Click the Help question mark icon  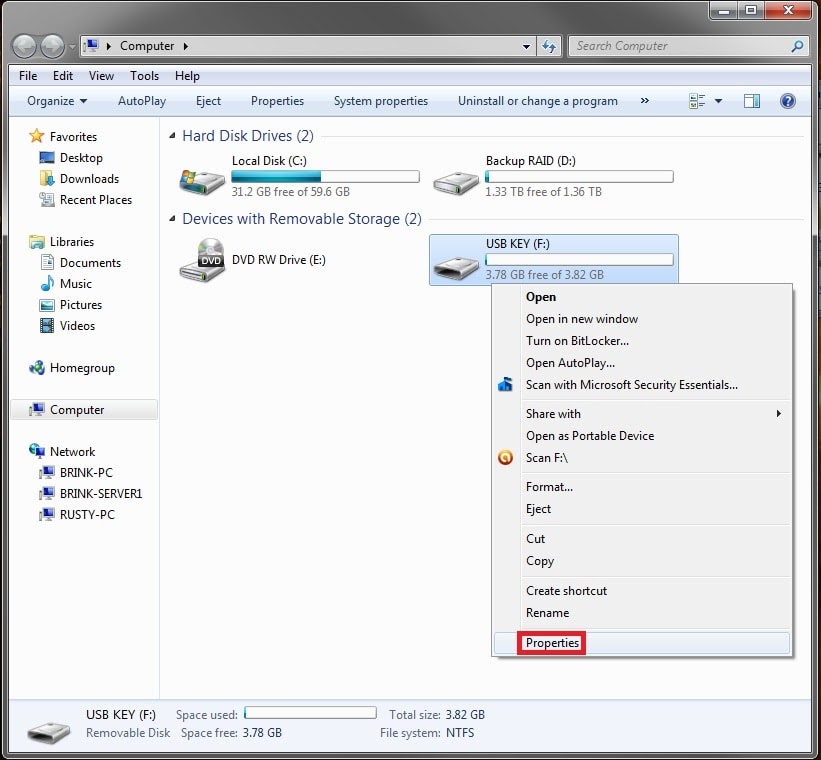click(787, 101)
